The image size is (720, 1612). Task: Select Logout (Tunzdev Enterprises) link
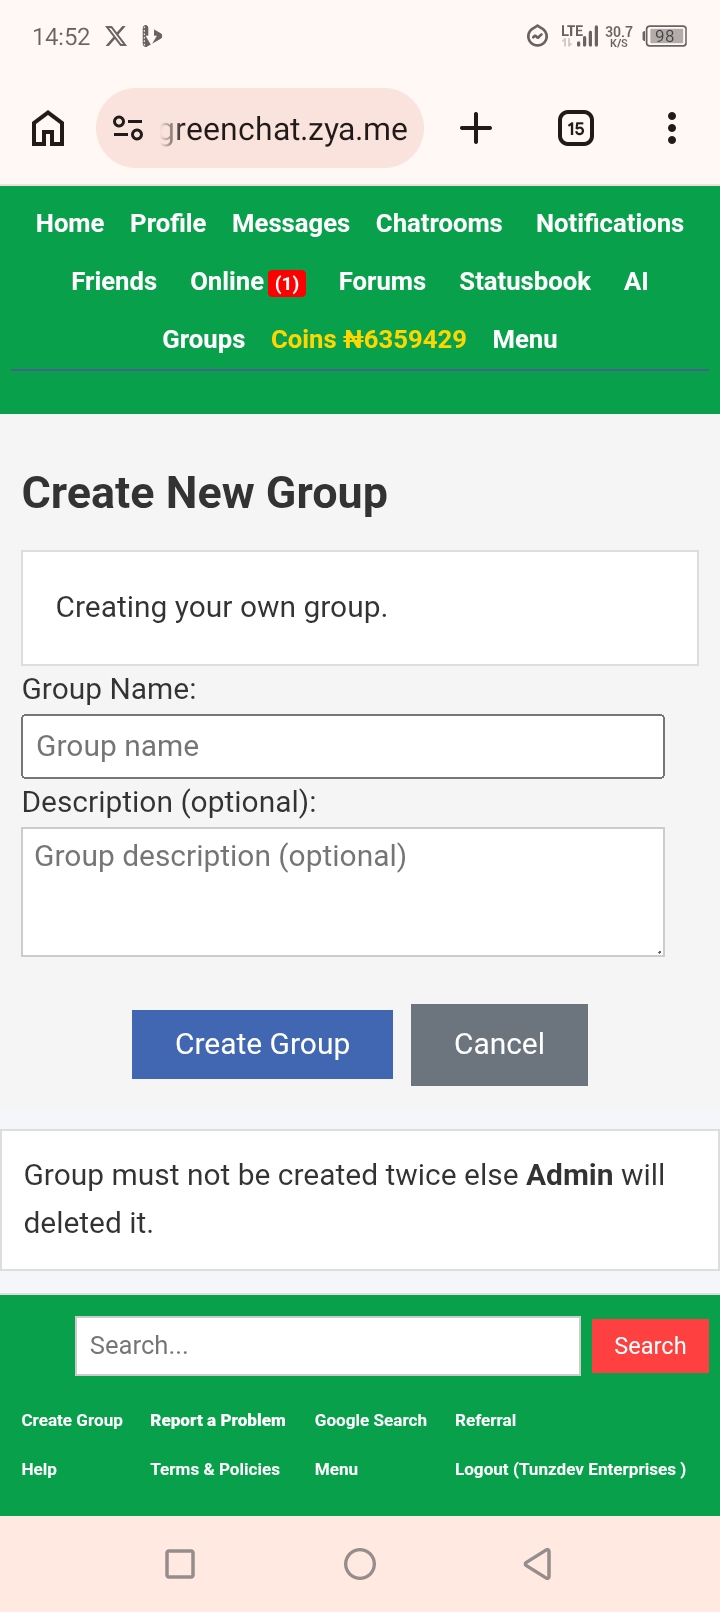(570, 1469)
